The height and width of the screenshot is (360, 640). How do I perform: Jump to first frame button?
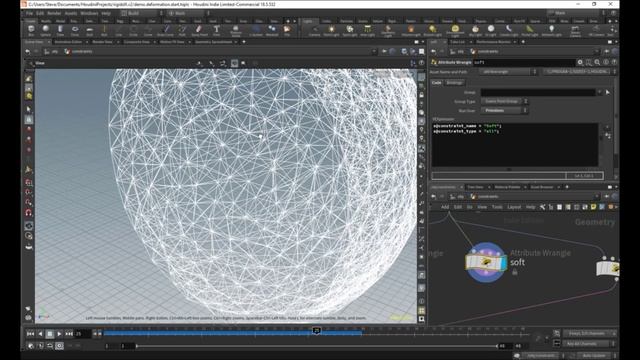pos(30,334)
